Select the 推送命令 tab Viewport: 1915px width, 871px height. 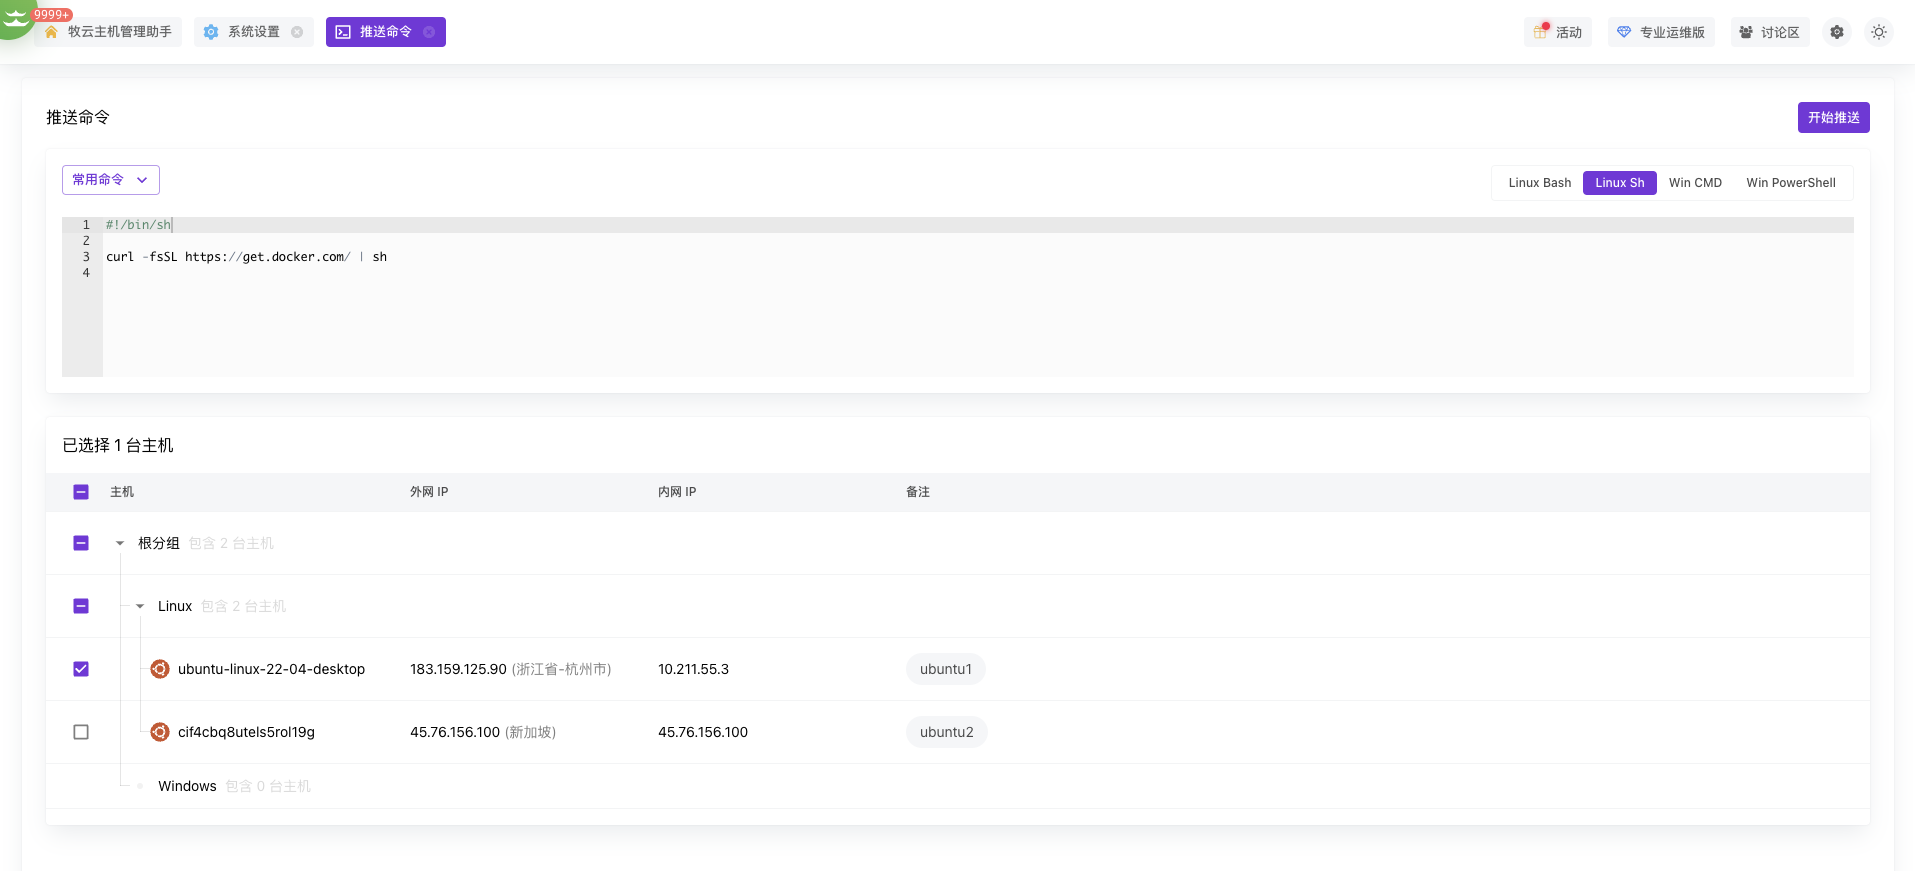(x=386, y=32)
